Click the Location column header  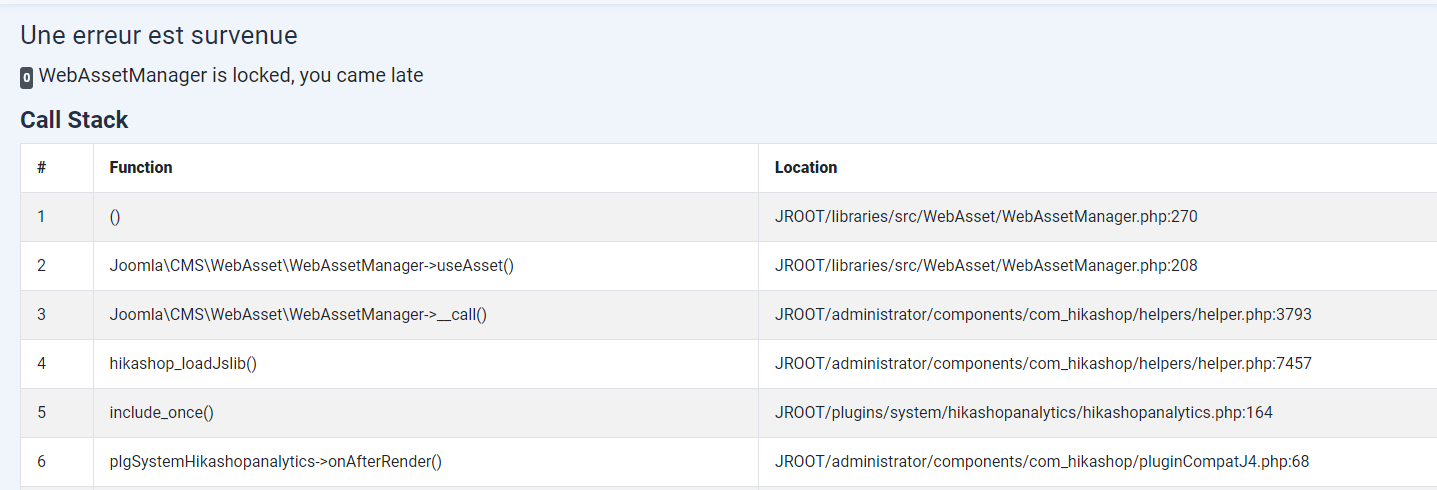[x=806, y=168]
